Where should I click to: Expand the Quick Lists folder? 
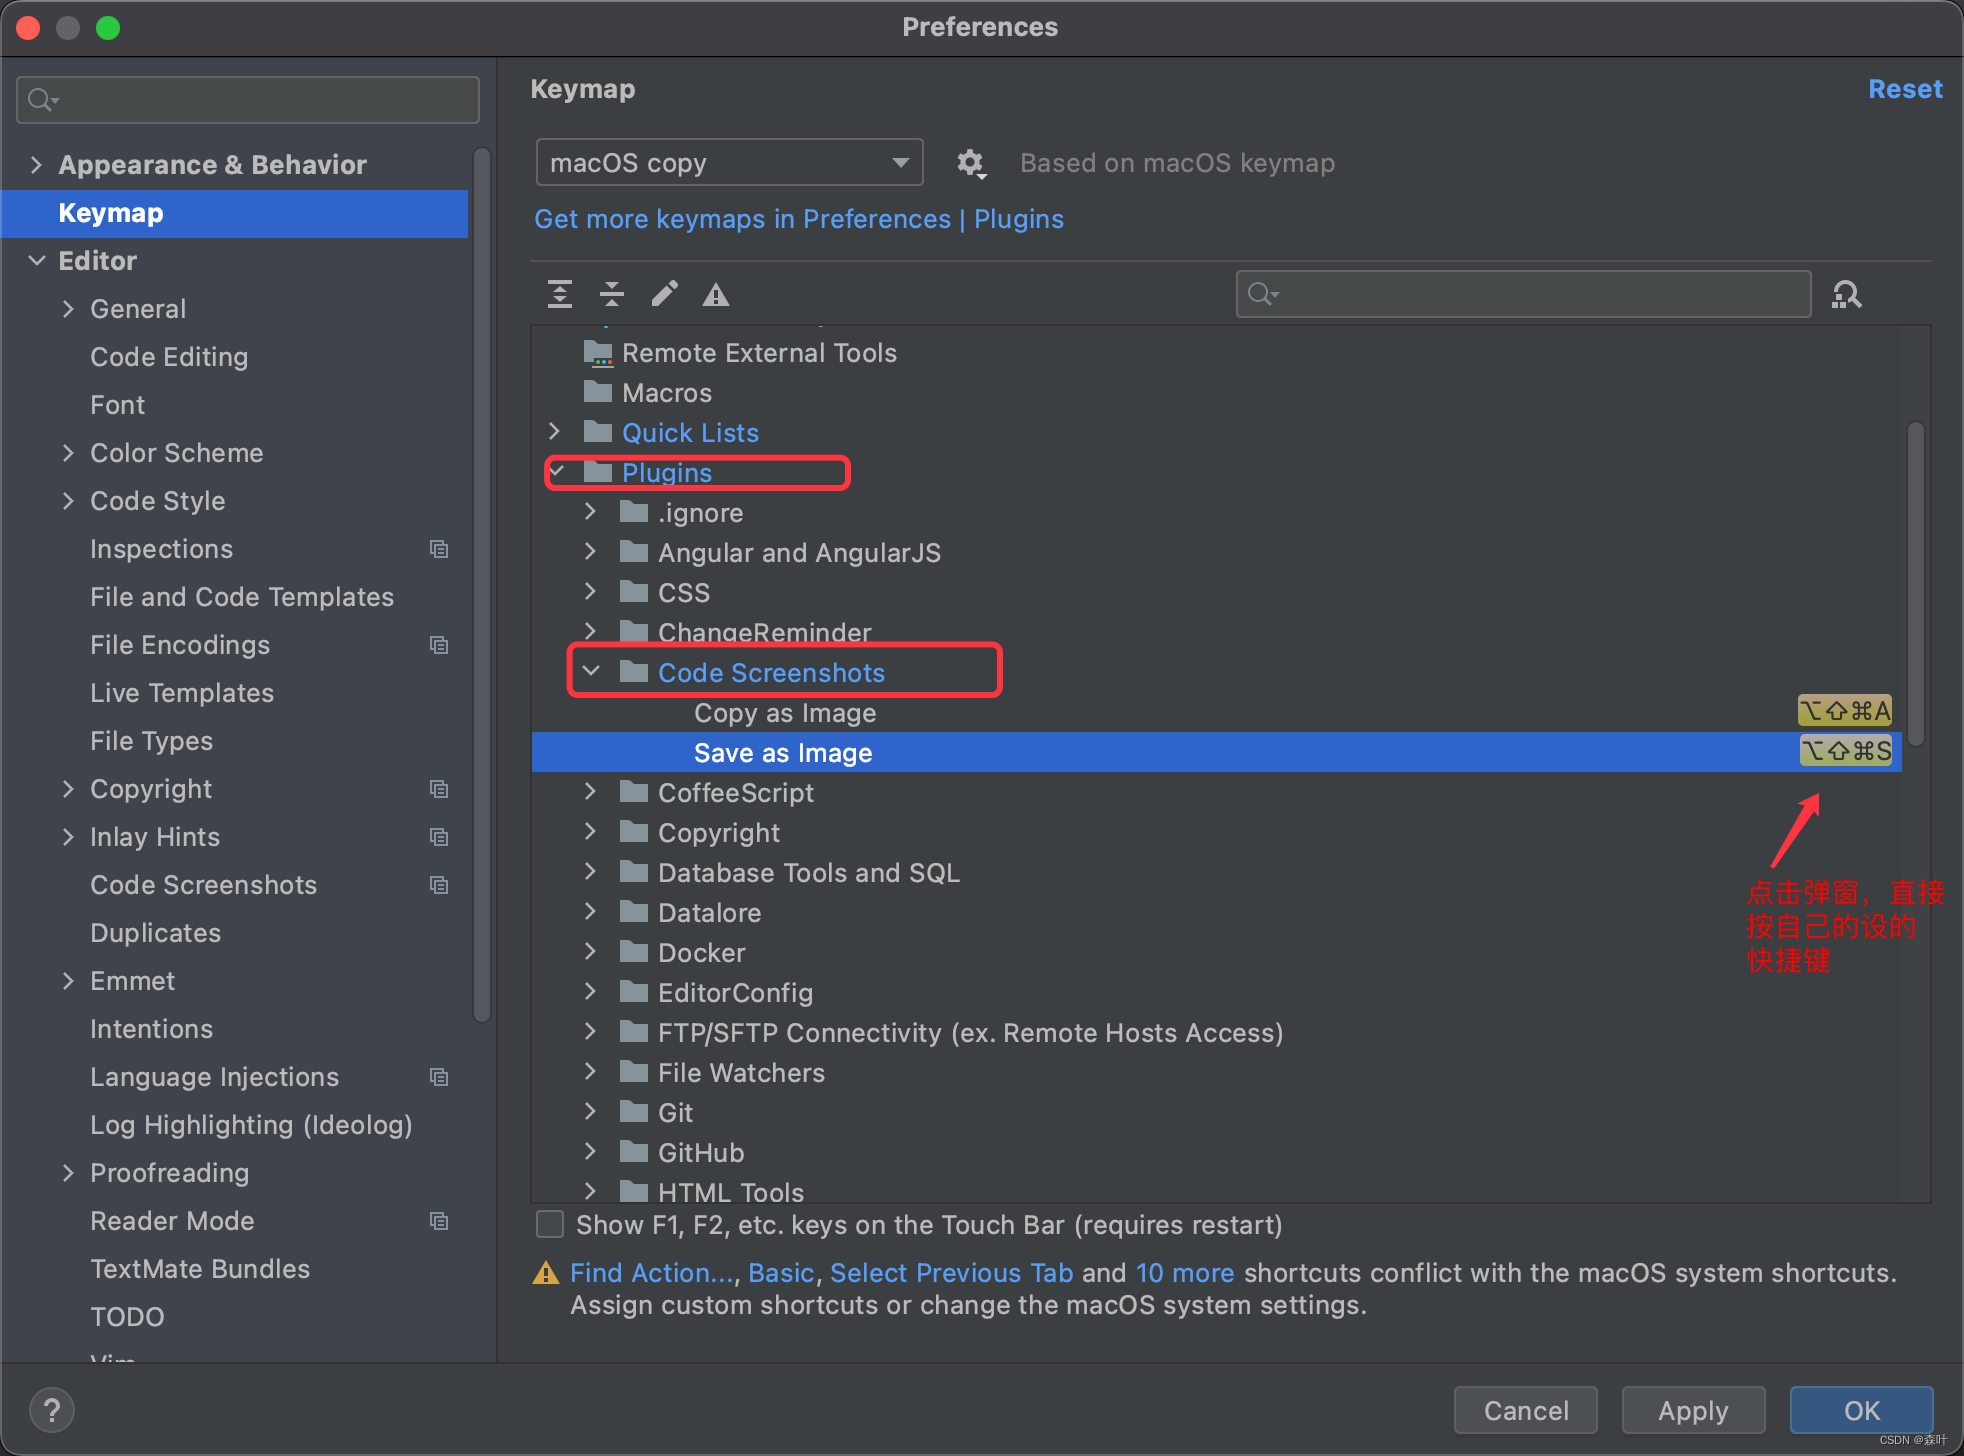click(555, 432)
